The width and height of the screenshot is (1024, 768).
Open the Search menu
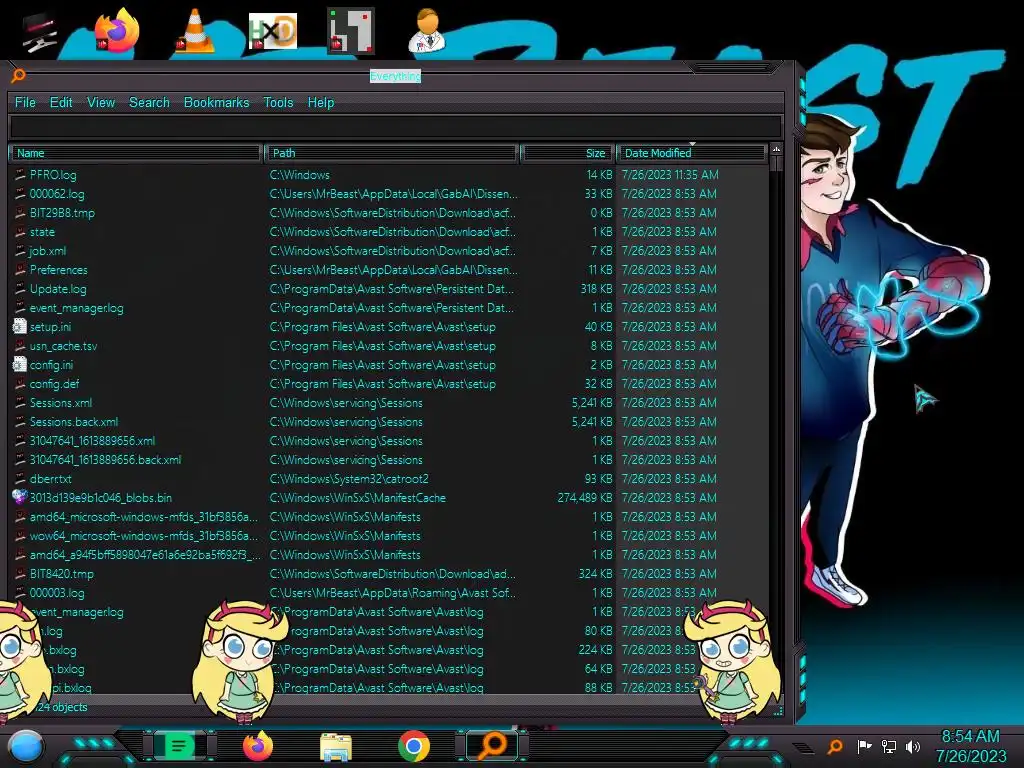click(150, 103)
